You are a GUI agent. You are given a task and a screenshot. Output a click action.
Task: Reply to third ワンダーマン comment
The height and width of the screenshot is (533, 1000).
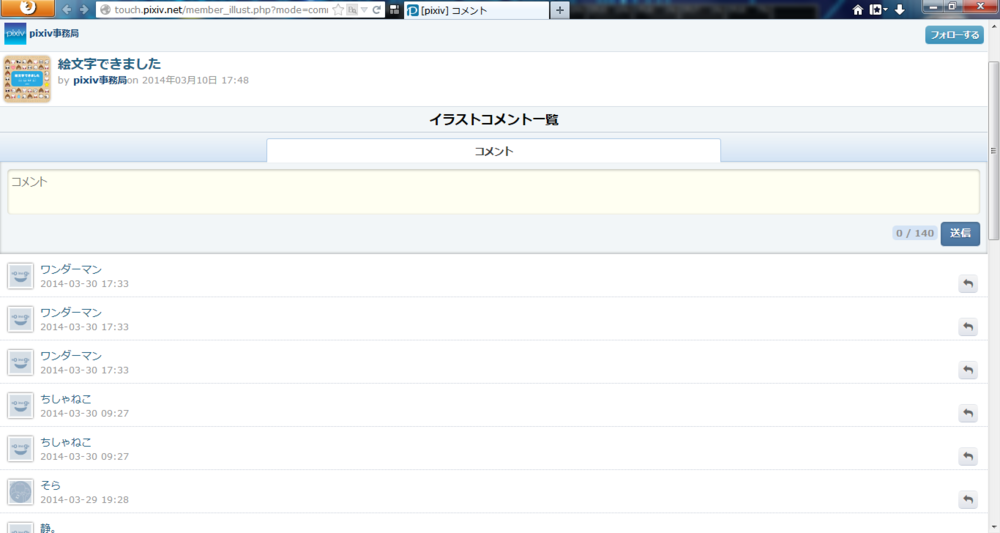(968, 370)
